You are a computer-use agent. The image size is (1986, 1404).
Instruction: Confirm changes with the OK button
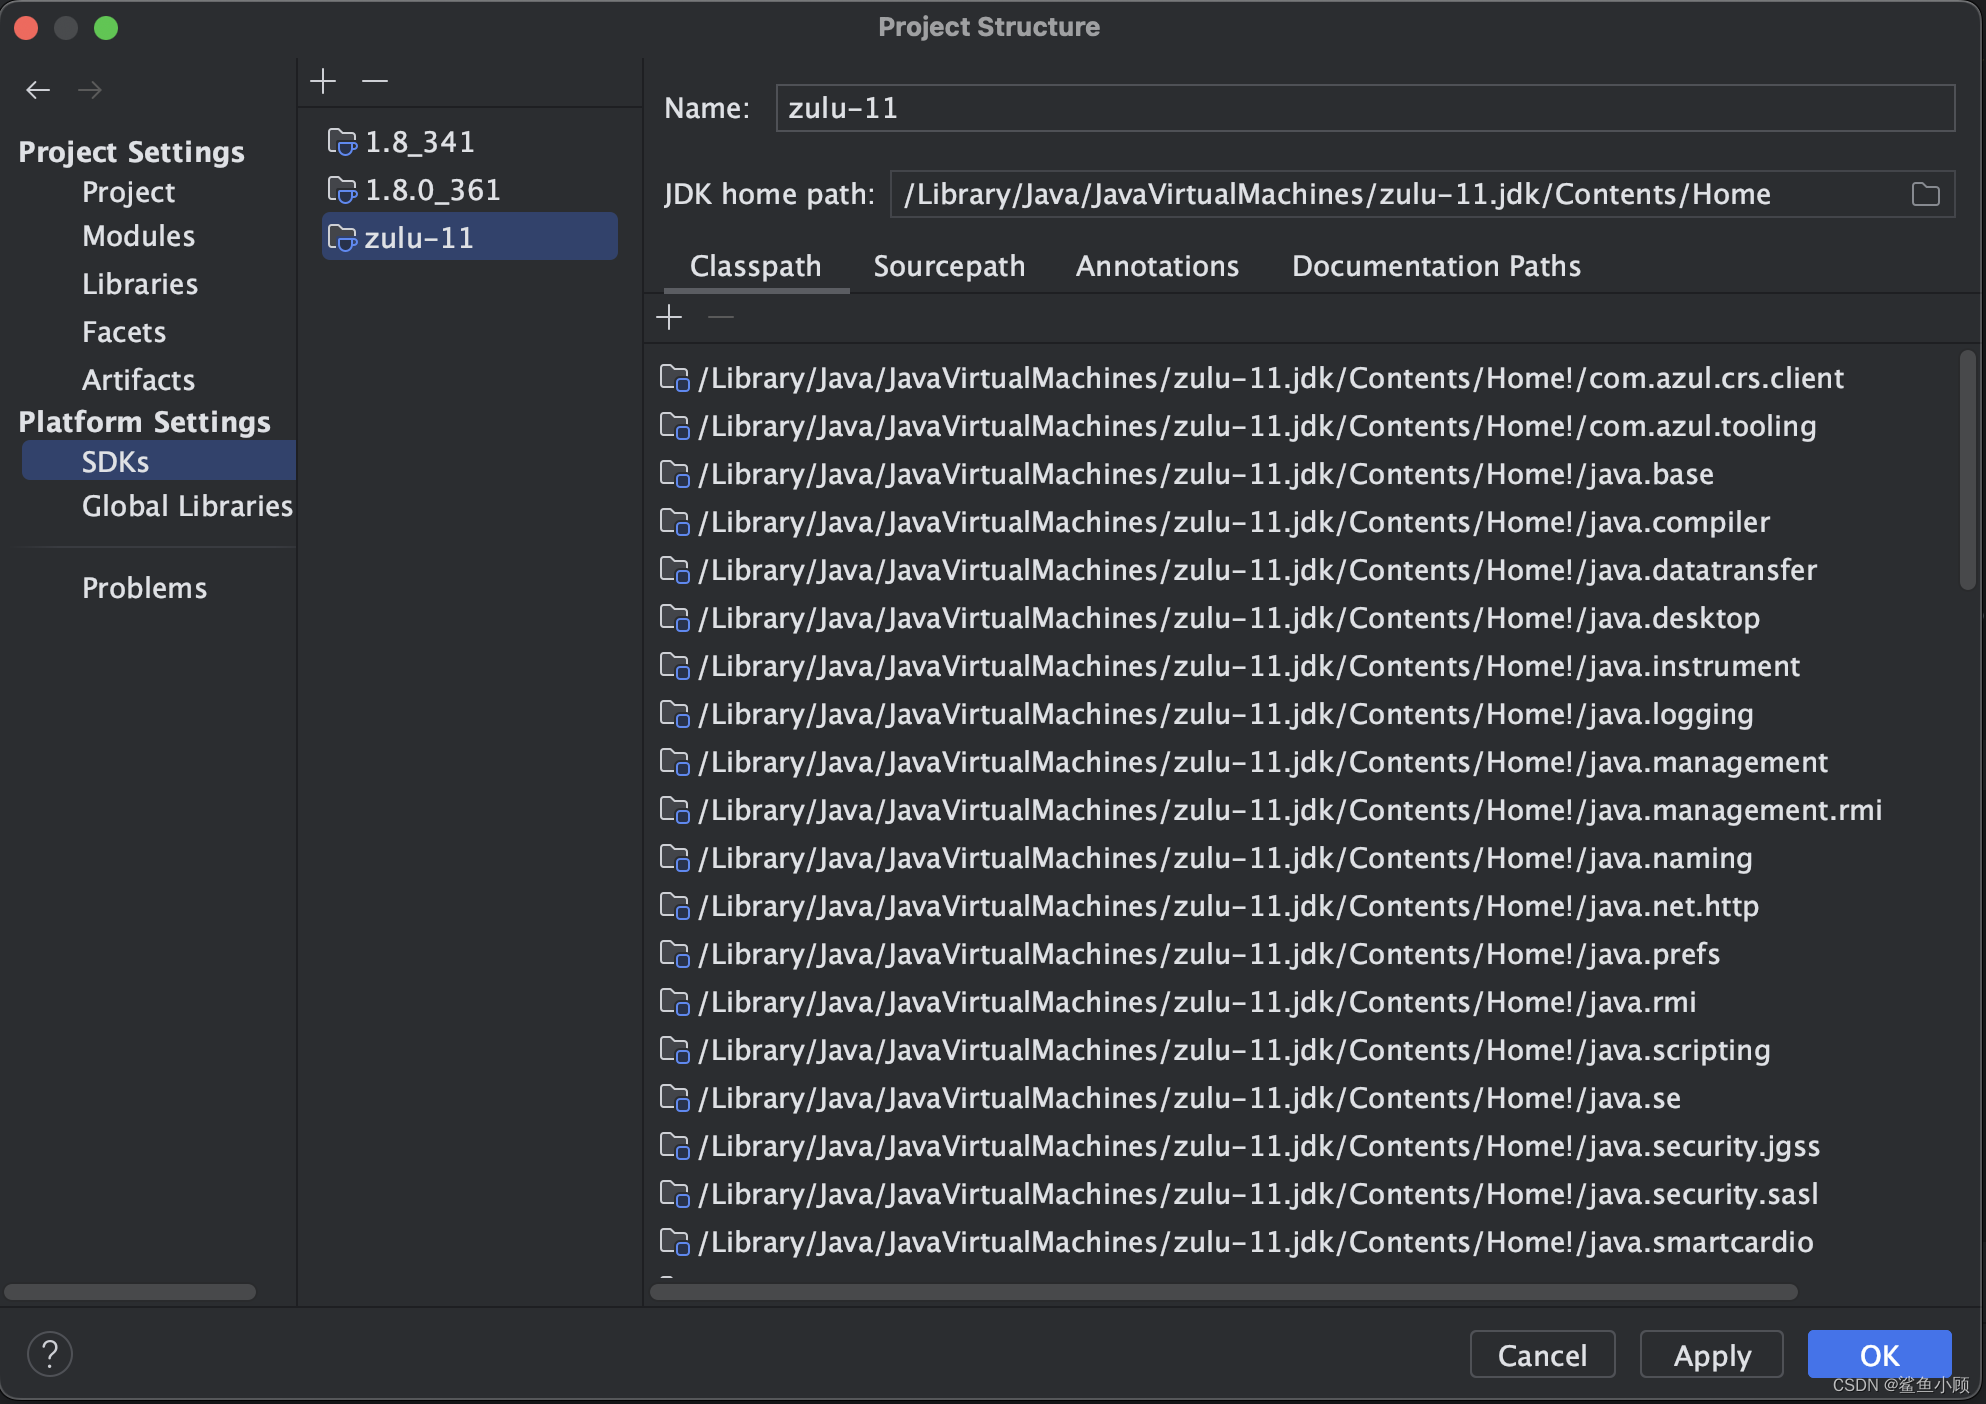click(x=1878, y=1354)
